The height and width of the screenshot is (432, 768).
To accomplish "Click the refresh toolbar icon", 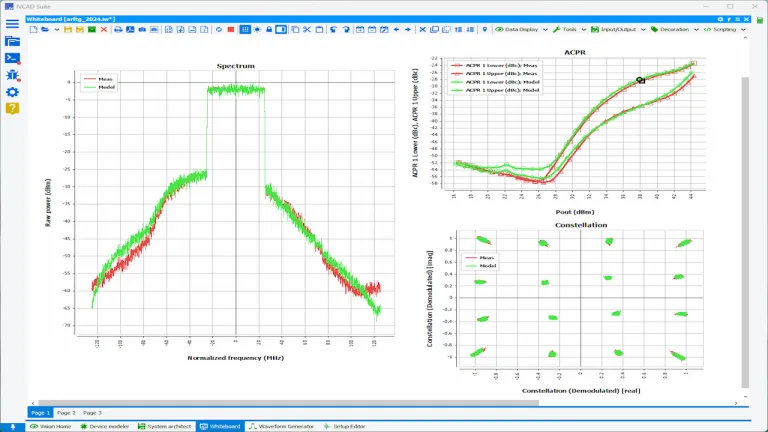I will click(219, 29).
